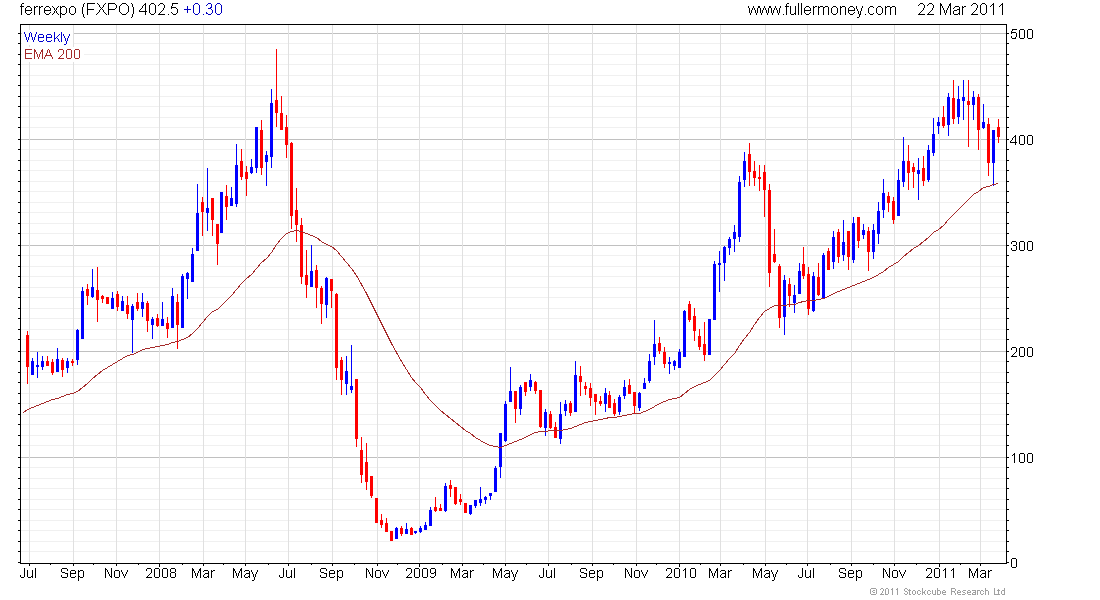The image size is (1100, 600).
Task: Select the Mar label right after 2010
Action: point(720,573)
